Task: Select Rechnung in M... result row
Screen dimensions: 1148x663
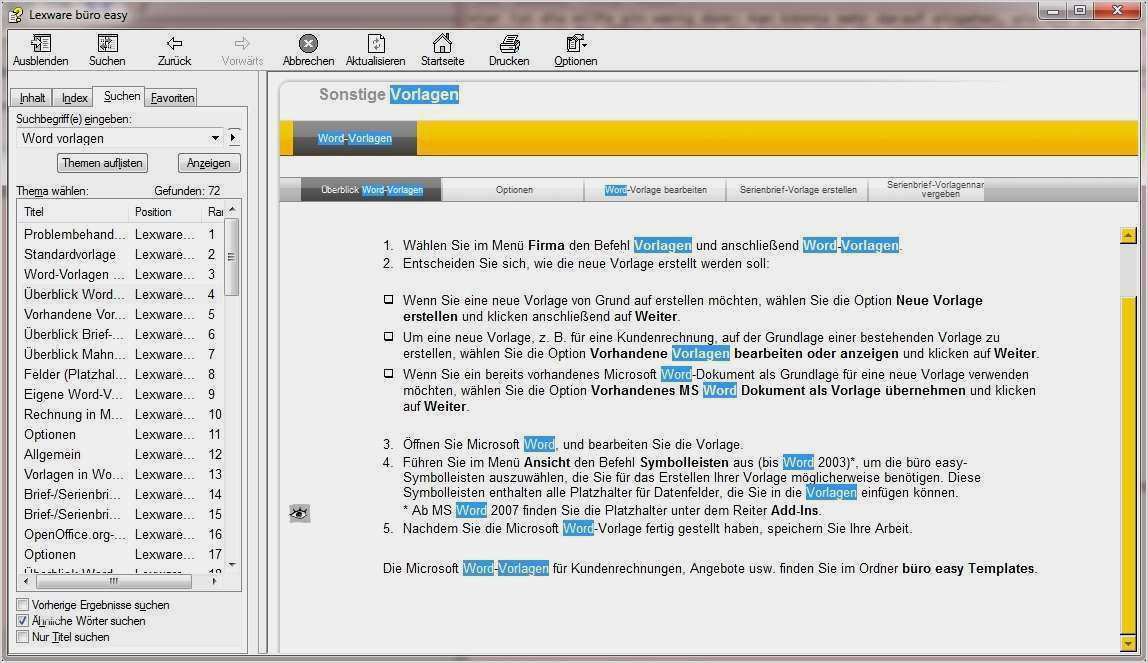Action: click(x=122, y=414)
